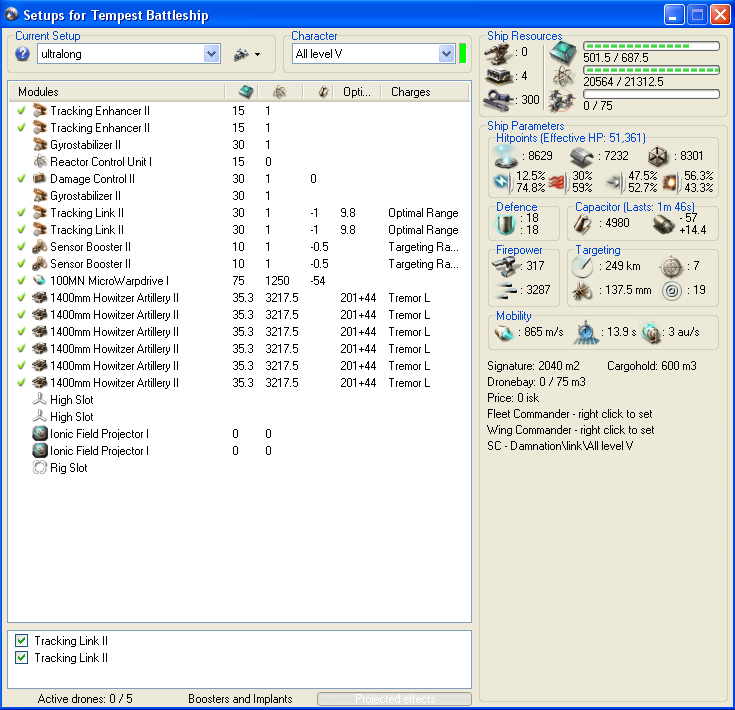Toggle first 1400mm Howitzer Artillery II checkmark
This screenshot has width=735, height=710.
coord(21,298)
